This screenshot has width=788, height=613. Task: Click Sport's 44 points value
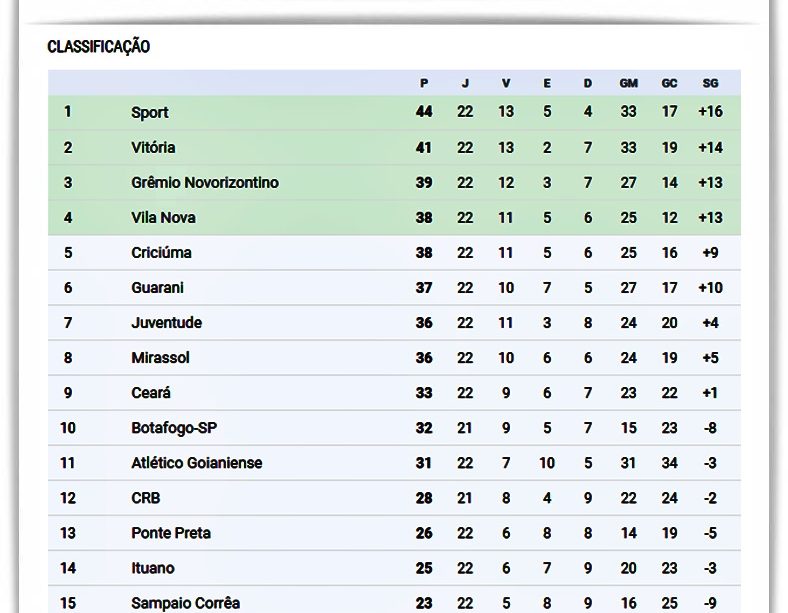[x=424, y=112]
